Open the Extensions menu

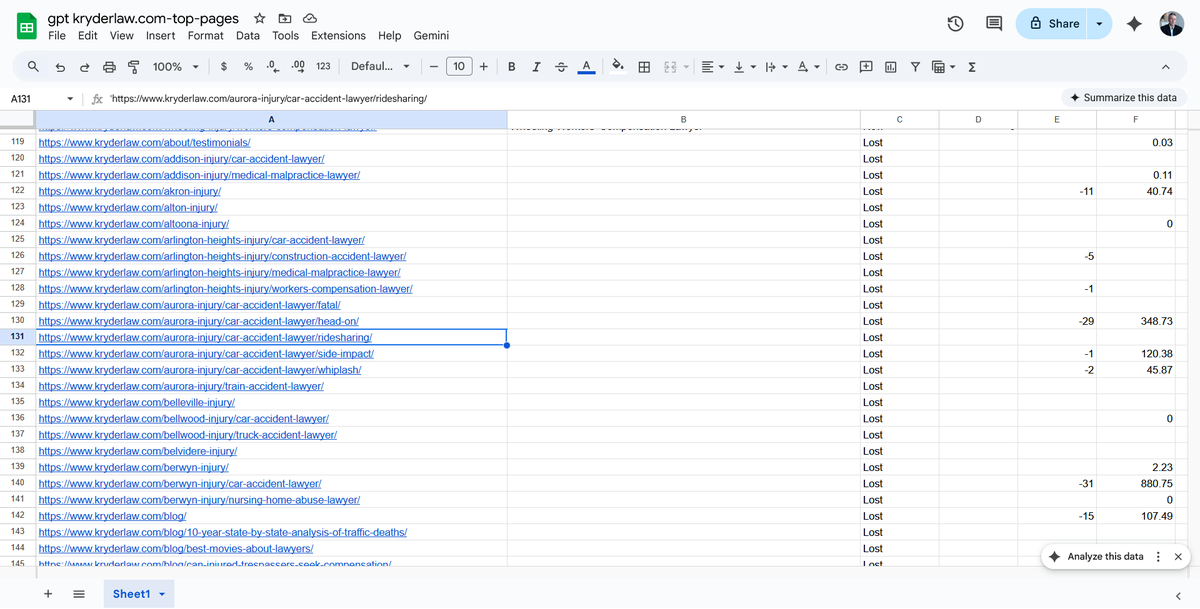click(338, 36)
